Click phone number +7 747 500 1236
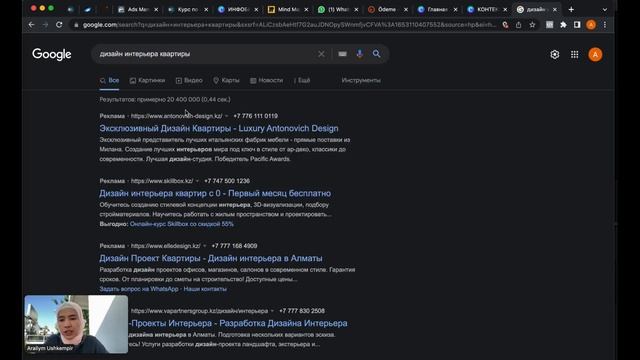The height and width of the screenshot is (360, 640). point(227,181)
